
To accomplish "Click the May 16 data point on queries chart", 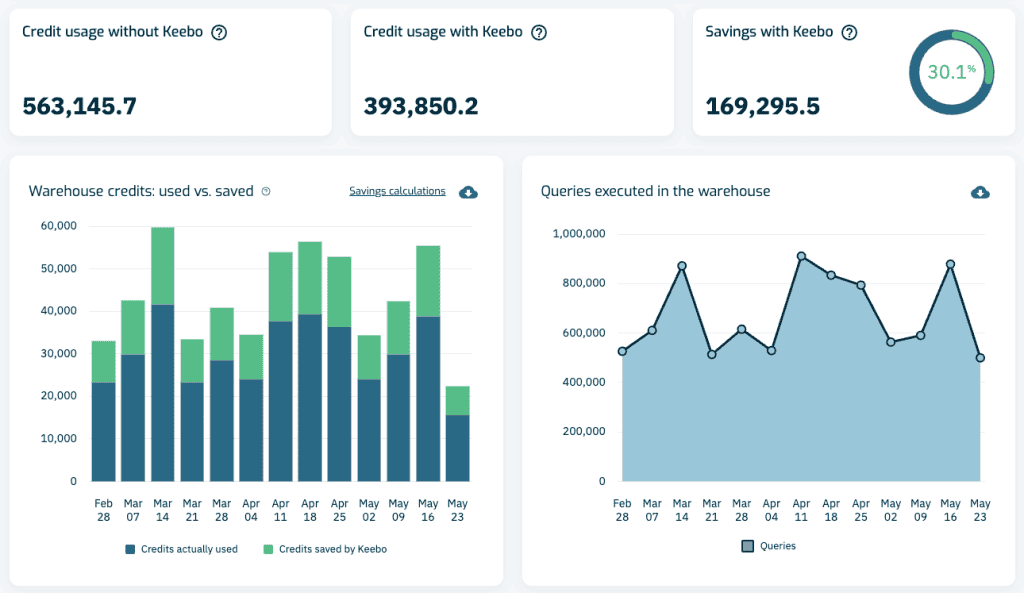I will (x=950, y=264).
